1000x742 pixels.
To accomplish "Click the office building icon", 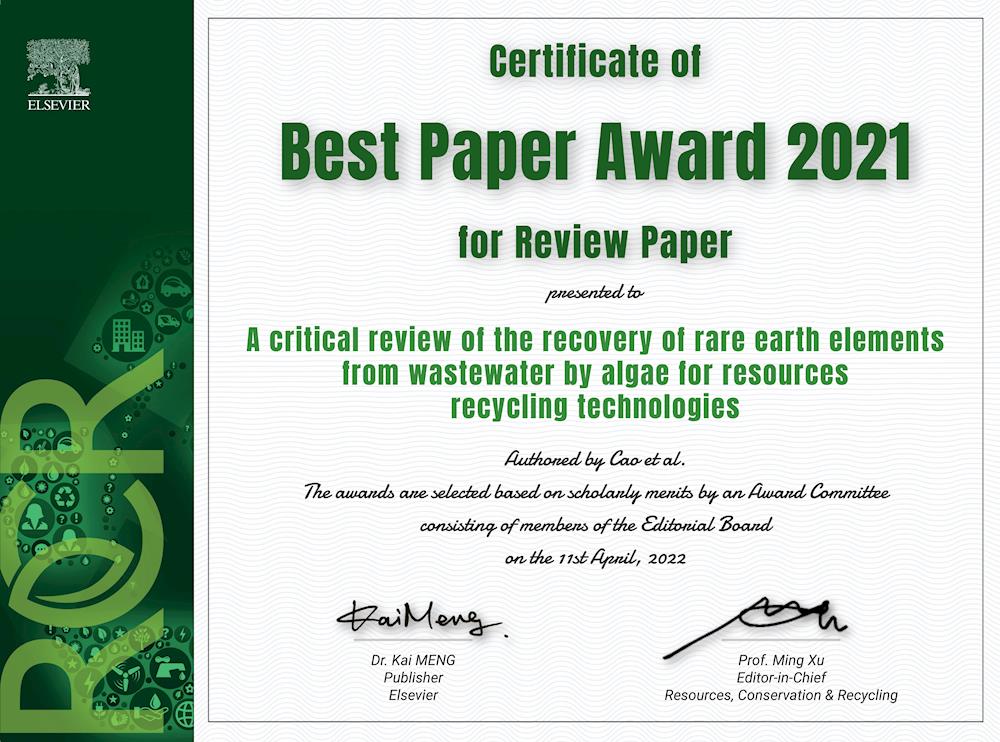I will pos(126,333).
